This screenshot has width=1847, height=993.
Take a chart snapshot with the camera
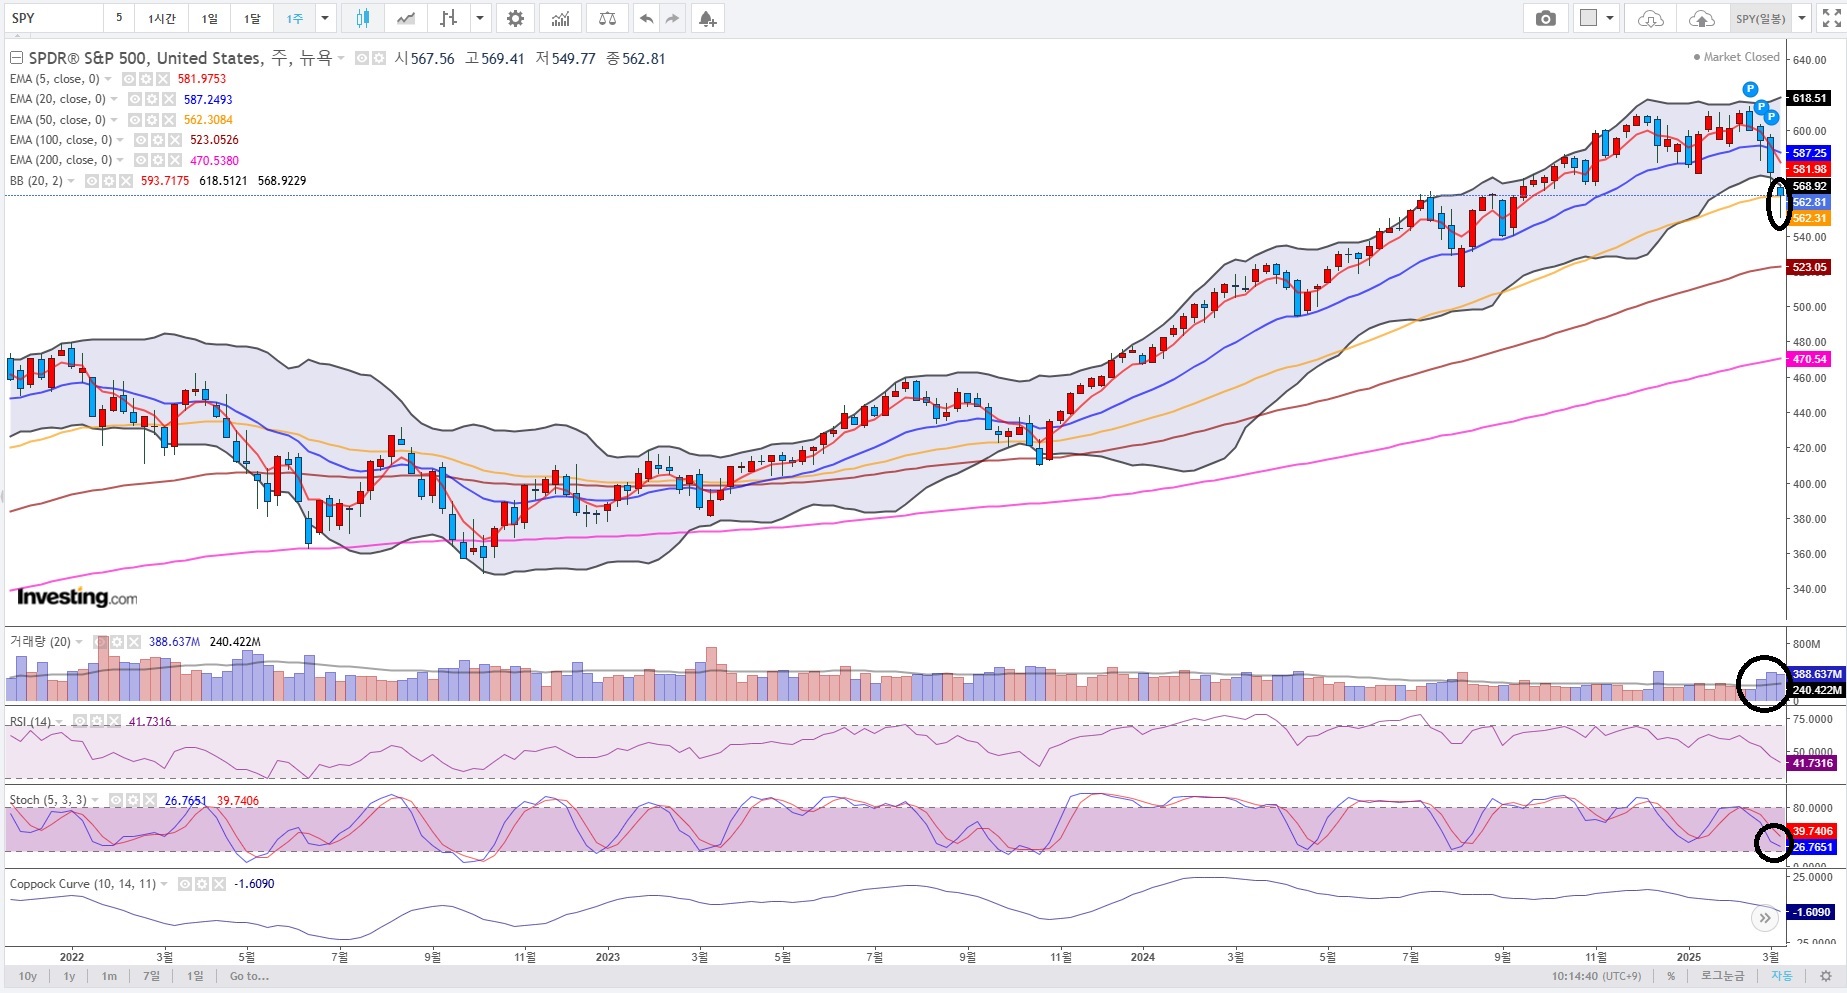pyautogui.click(x=1546, y=18)
